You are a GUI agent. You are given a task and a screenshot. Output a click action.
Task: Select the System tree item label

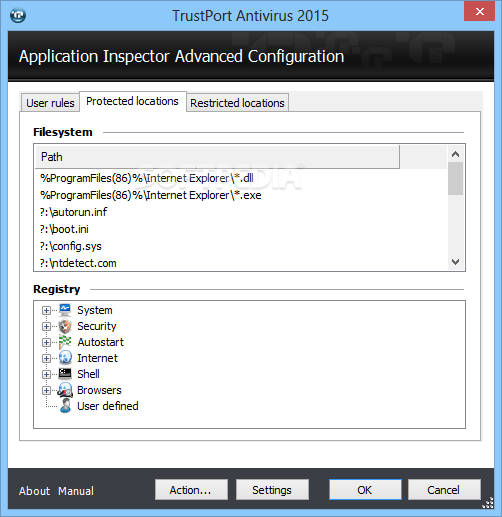[95, 310]
